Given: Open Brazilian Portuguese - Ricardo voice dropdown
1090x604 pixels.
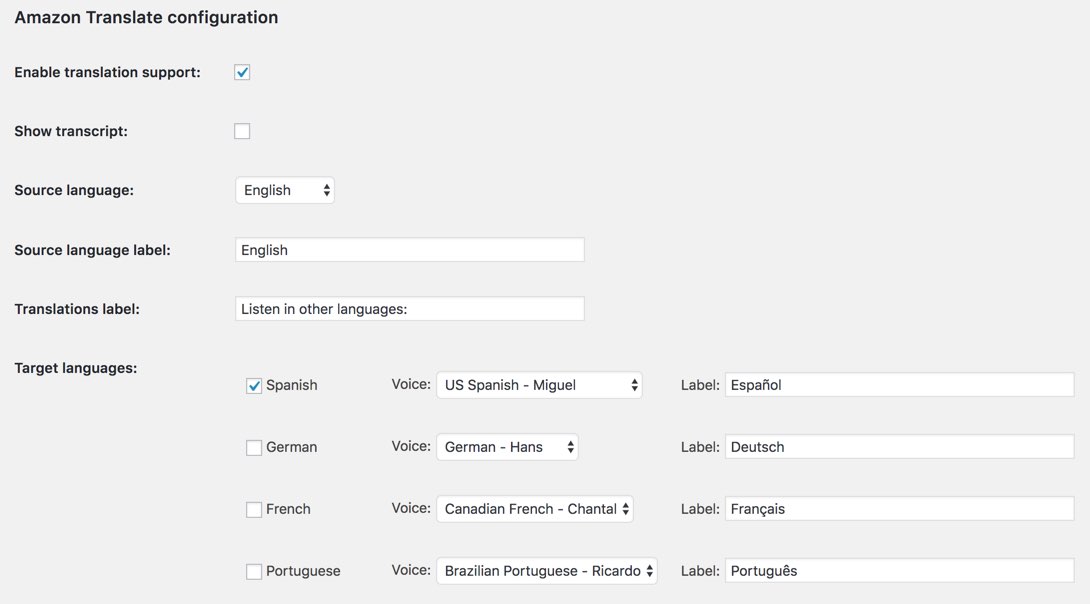Looking at the screenshot, I should 546,571.
